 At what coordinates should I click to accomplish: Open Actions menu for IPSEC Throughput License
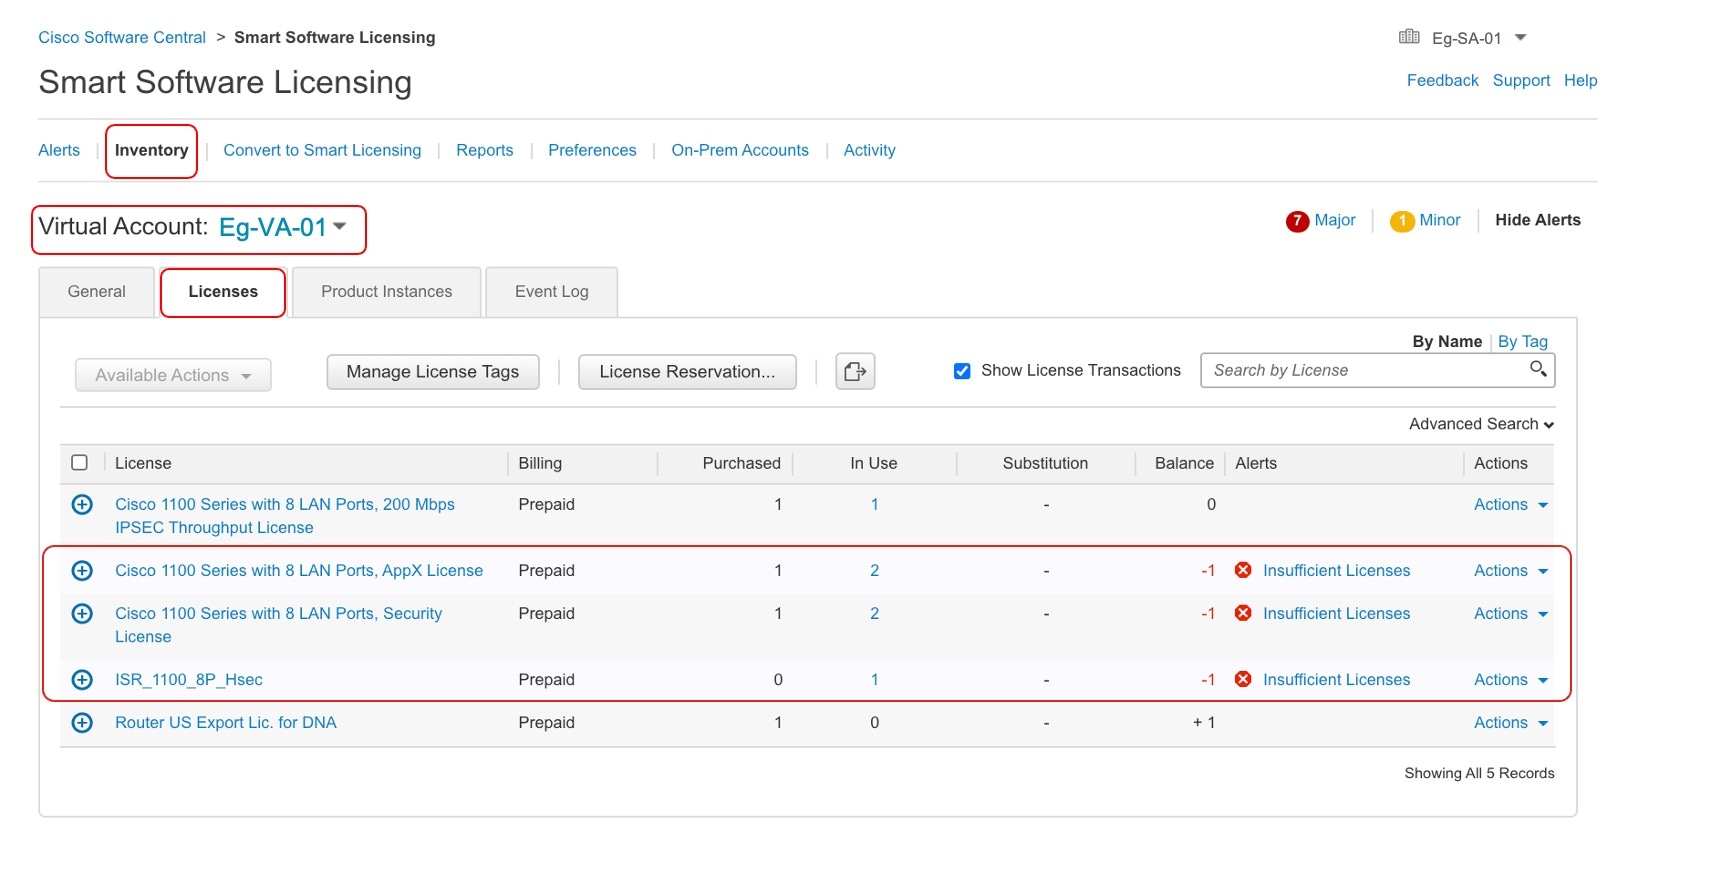(x=1511, y=505)
